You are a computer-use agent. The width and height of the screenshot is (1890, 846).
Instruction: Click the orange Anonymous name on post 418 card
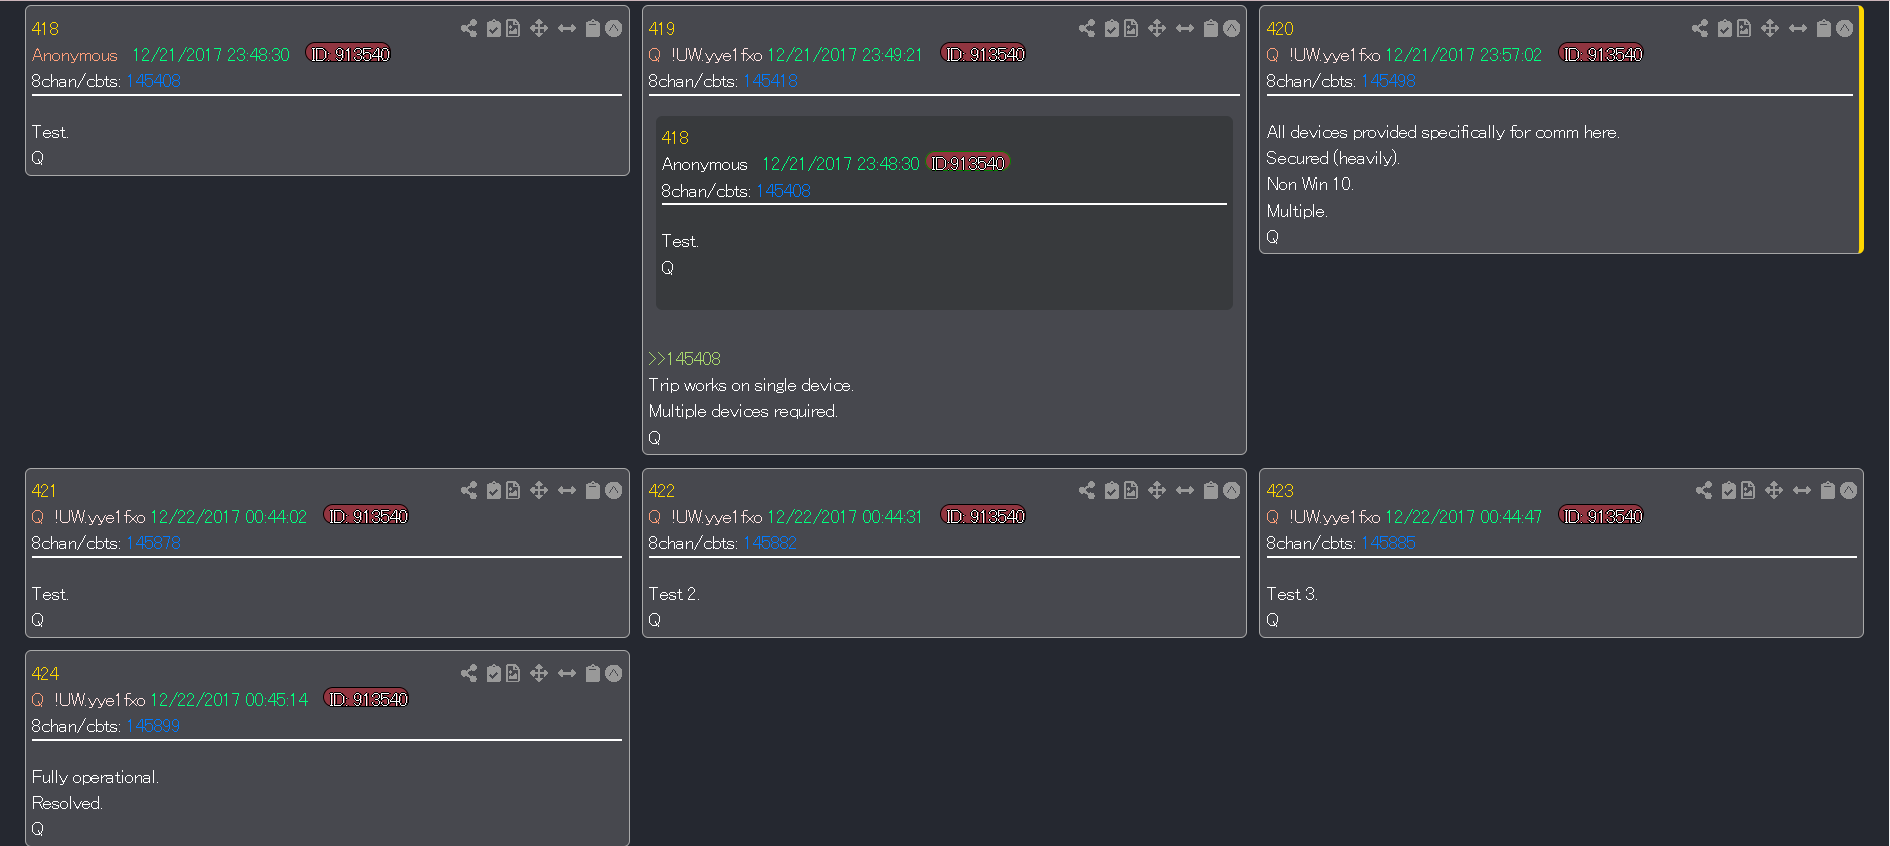pos(75,55)
